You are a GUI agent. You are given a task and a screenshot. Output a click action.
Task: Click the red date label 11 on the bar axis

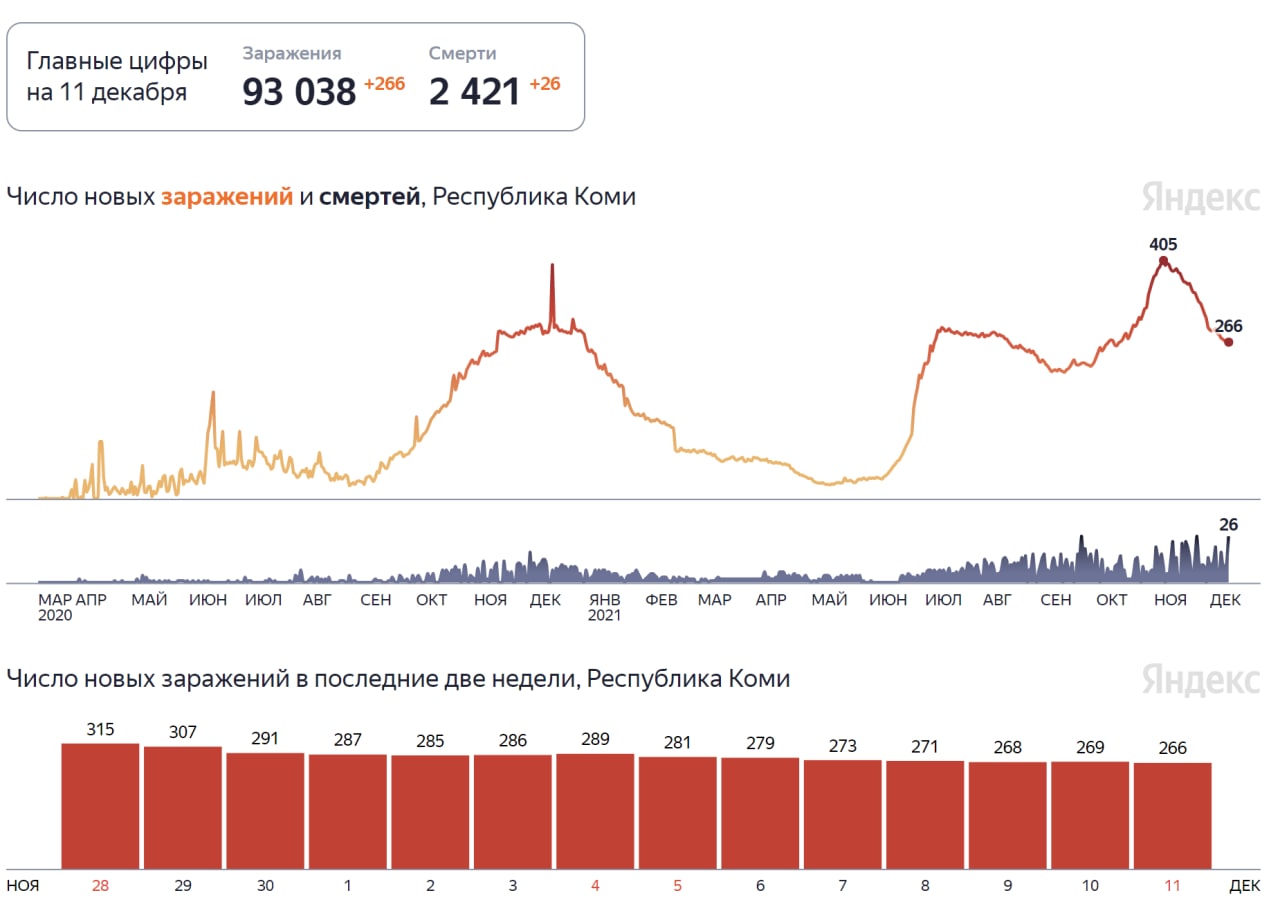click(1173, 886)
